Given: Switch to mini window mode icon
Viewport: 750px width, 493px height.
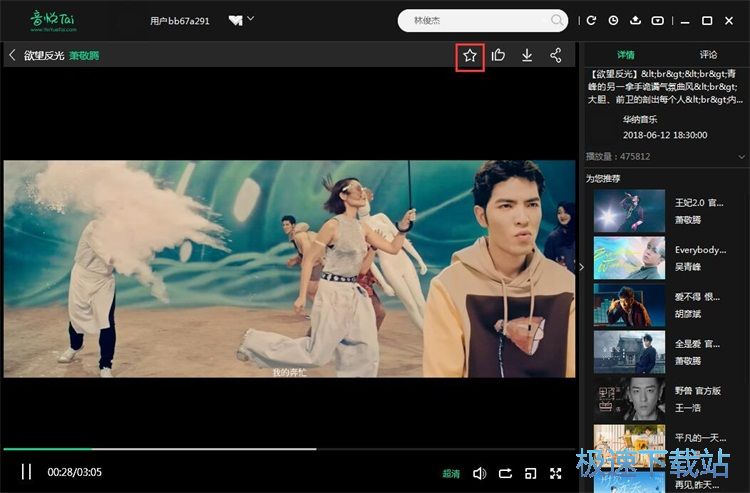Looking at the screenshot, I should pos(530,473).
